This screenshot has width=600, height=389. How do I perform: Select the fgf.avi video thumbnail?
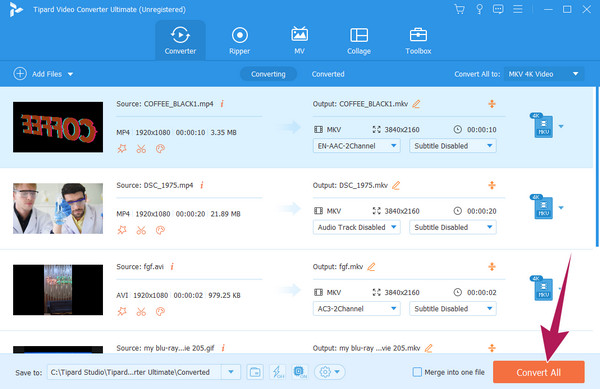click(x=58, y=290)
